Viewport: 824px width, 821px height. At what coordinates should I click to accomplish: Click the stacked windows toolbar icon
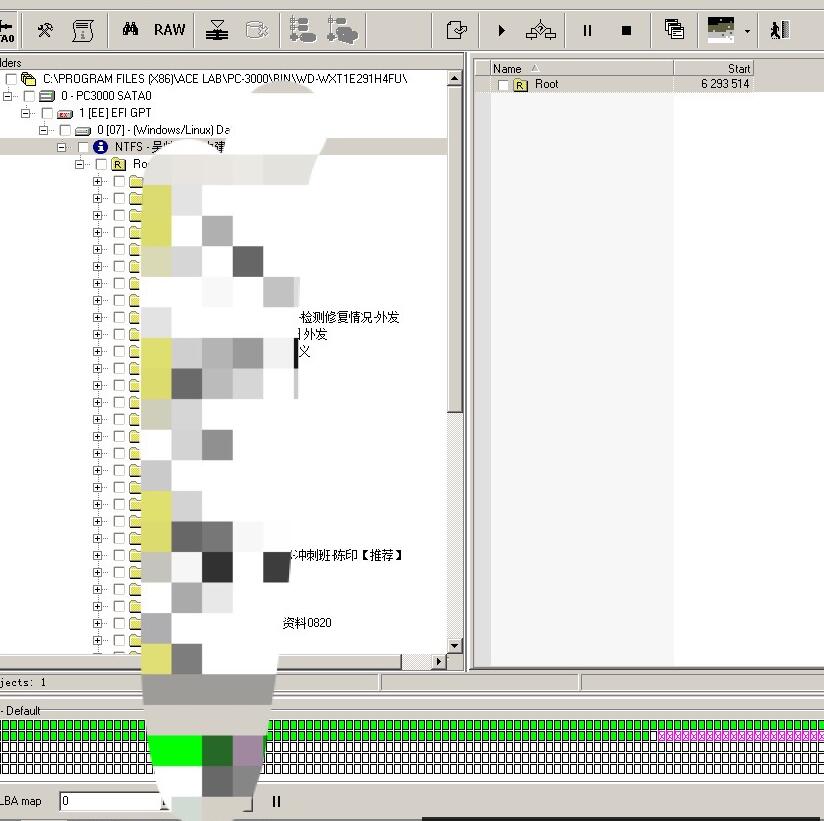coord(674,29)
